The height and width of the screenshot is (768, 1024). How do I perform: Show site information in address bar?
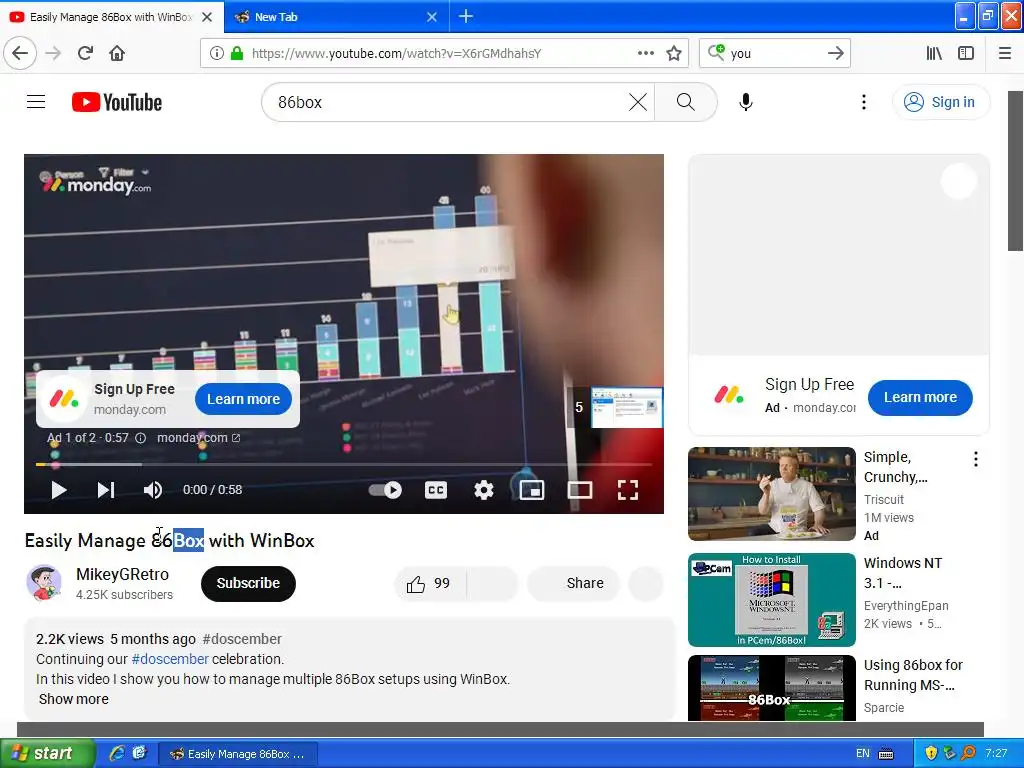coord(216,54)
